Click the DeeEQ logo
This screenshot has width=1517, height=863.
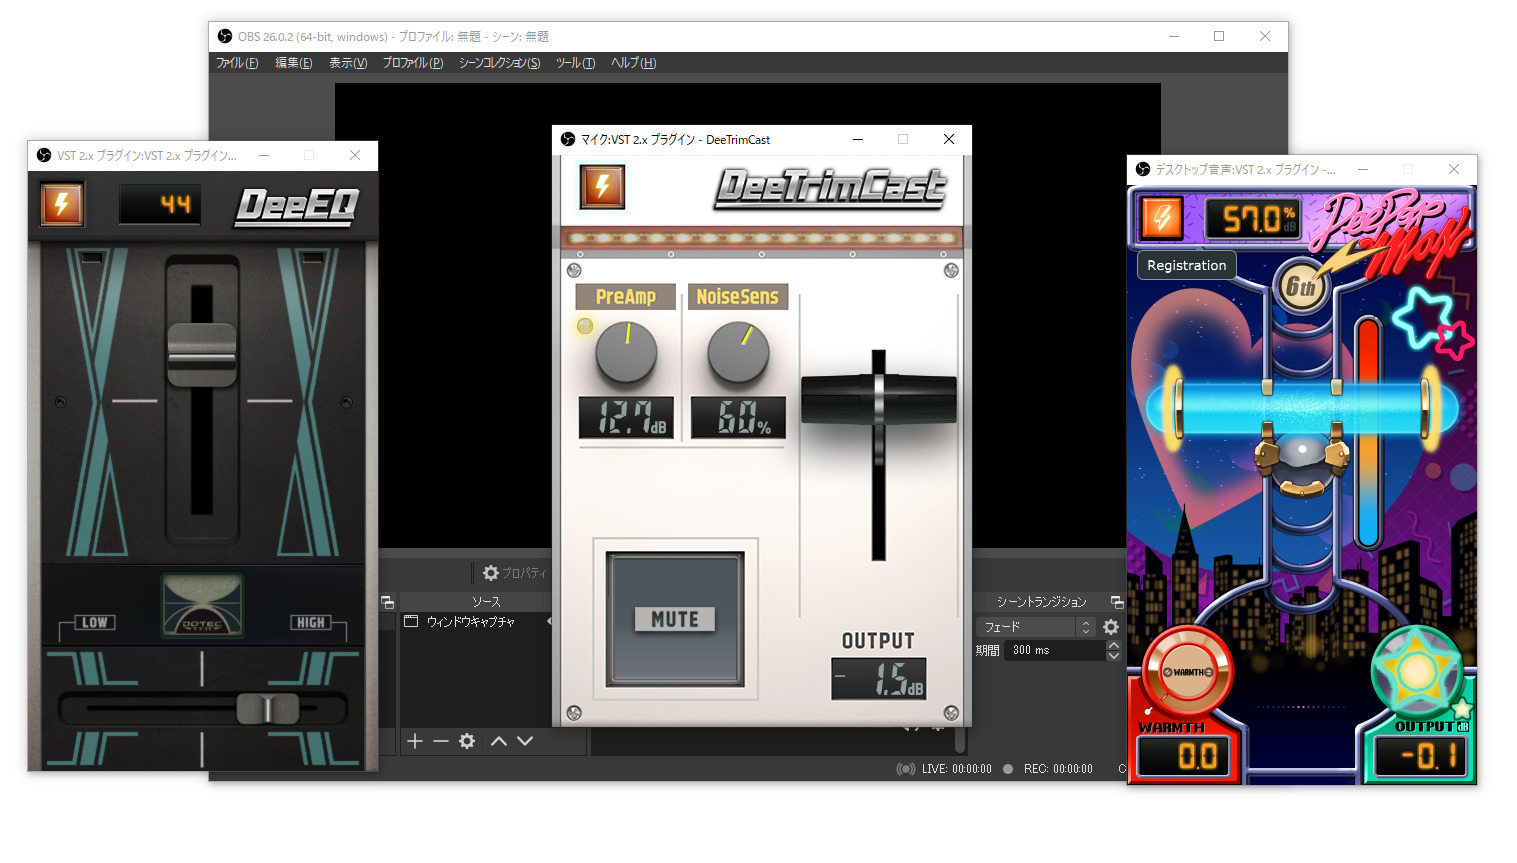pos(297,206)
